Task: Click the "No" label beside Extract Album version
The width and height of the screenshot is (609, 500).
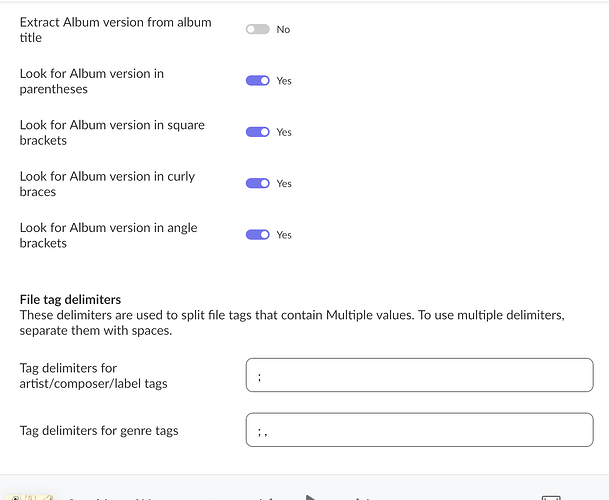Action: [x=283, y=30]
